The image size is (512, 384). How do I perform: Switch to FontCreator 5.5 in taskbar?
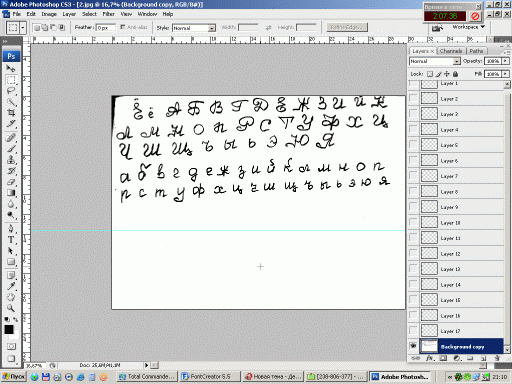(x=210, y=377)
